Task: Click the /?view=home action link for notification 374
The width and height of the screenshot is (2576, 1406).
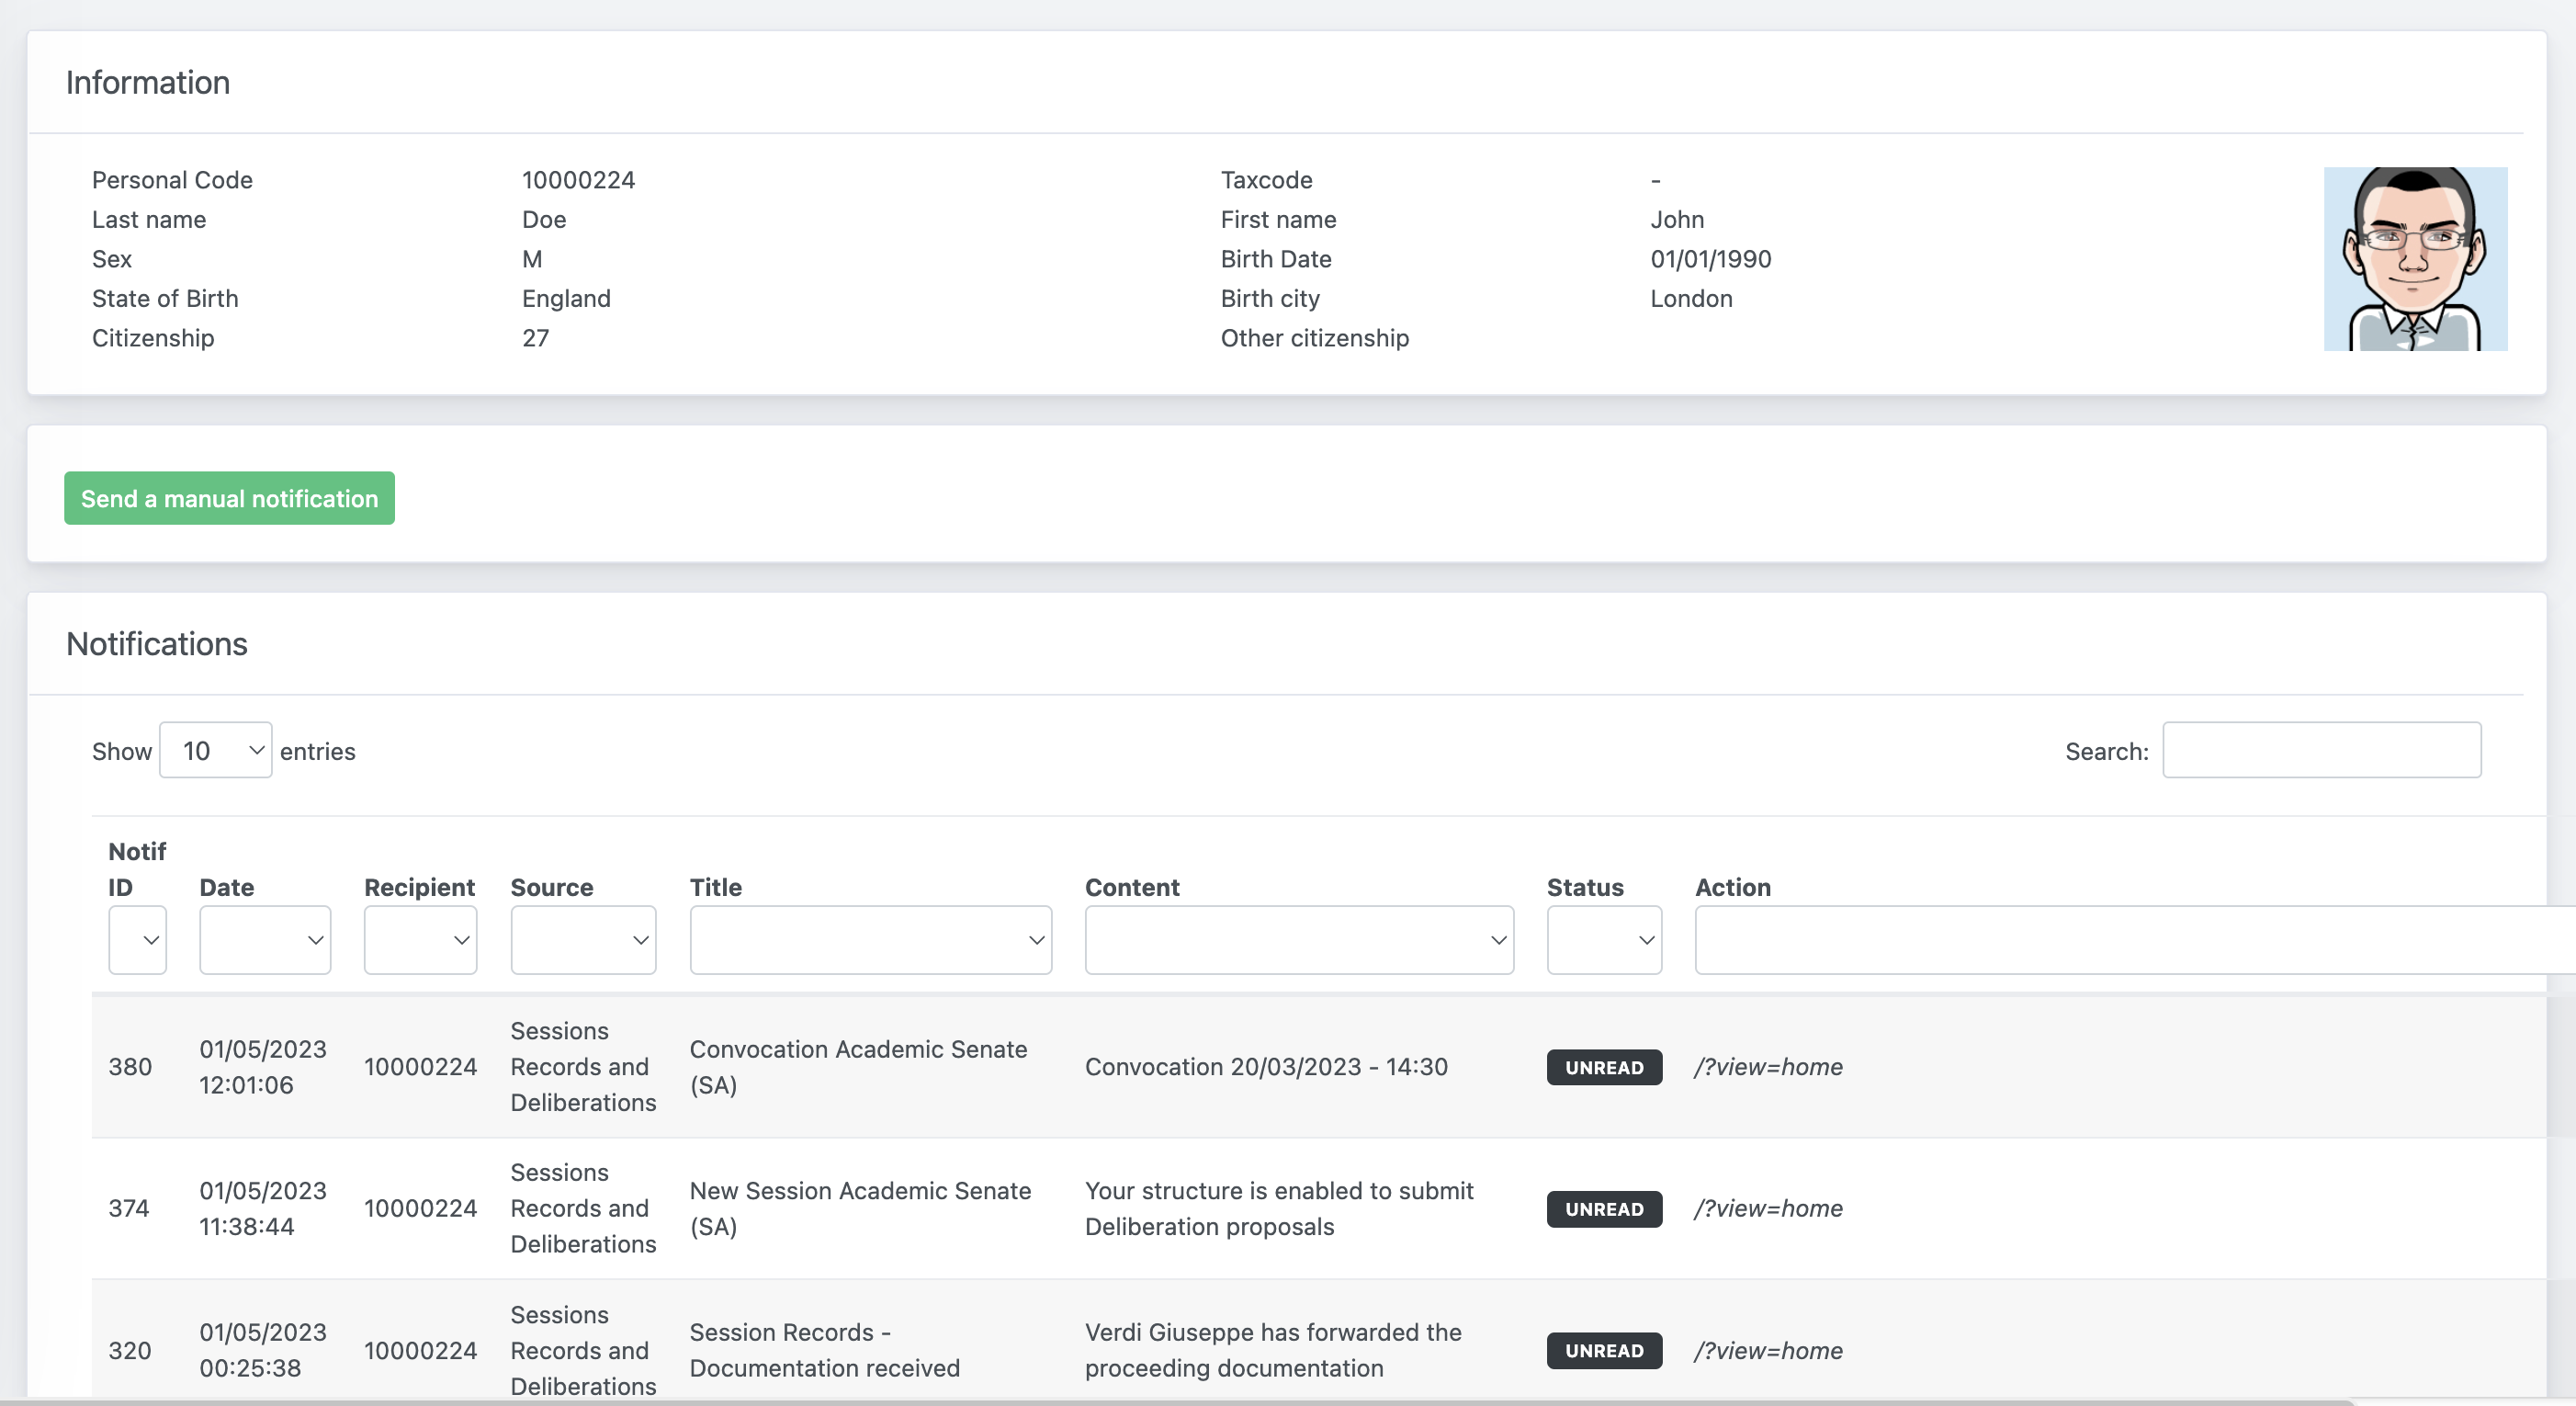Action: [1768, 1207]
